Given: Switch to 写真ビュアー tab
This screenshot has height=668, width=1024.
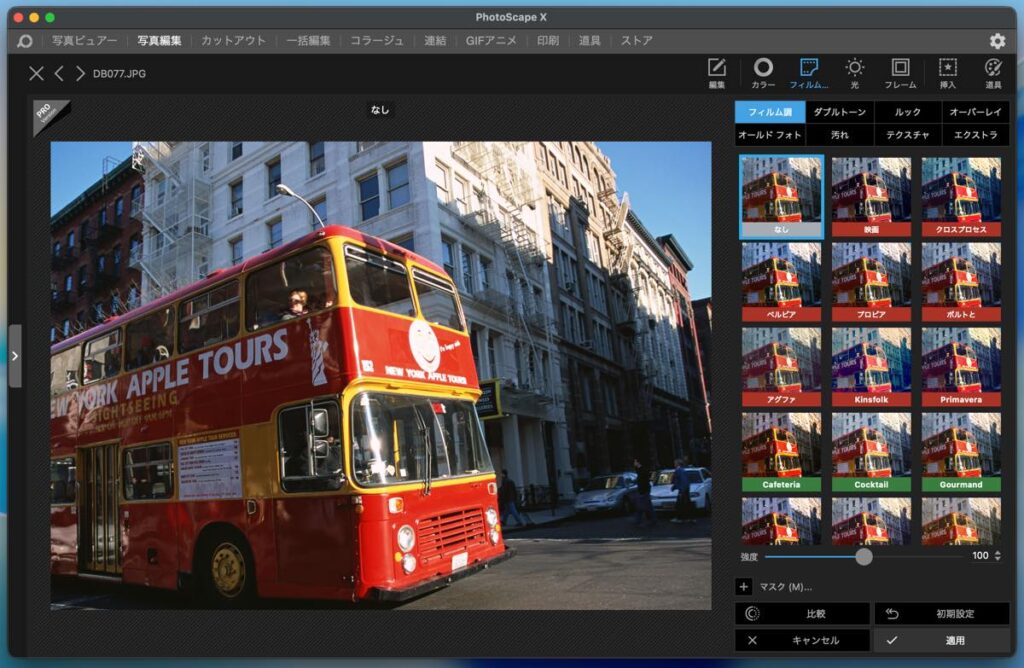Looking at the screenshot, I should (x=84, y=40).
